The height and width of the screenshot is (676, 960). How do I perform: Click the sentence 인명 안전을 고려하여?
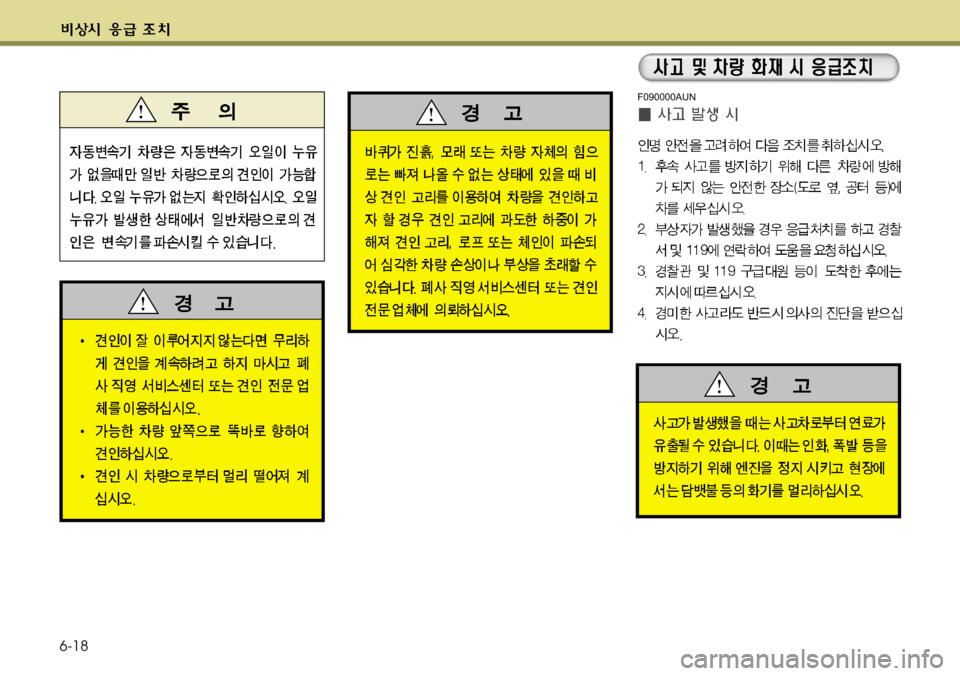click(x=760, y=145)
